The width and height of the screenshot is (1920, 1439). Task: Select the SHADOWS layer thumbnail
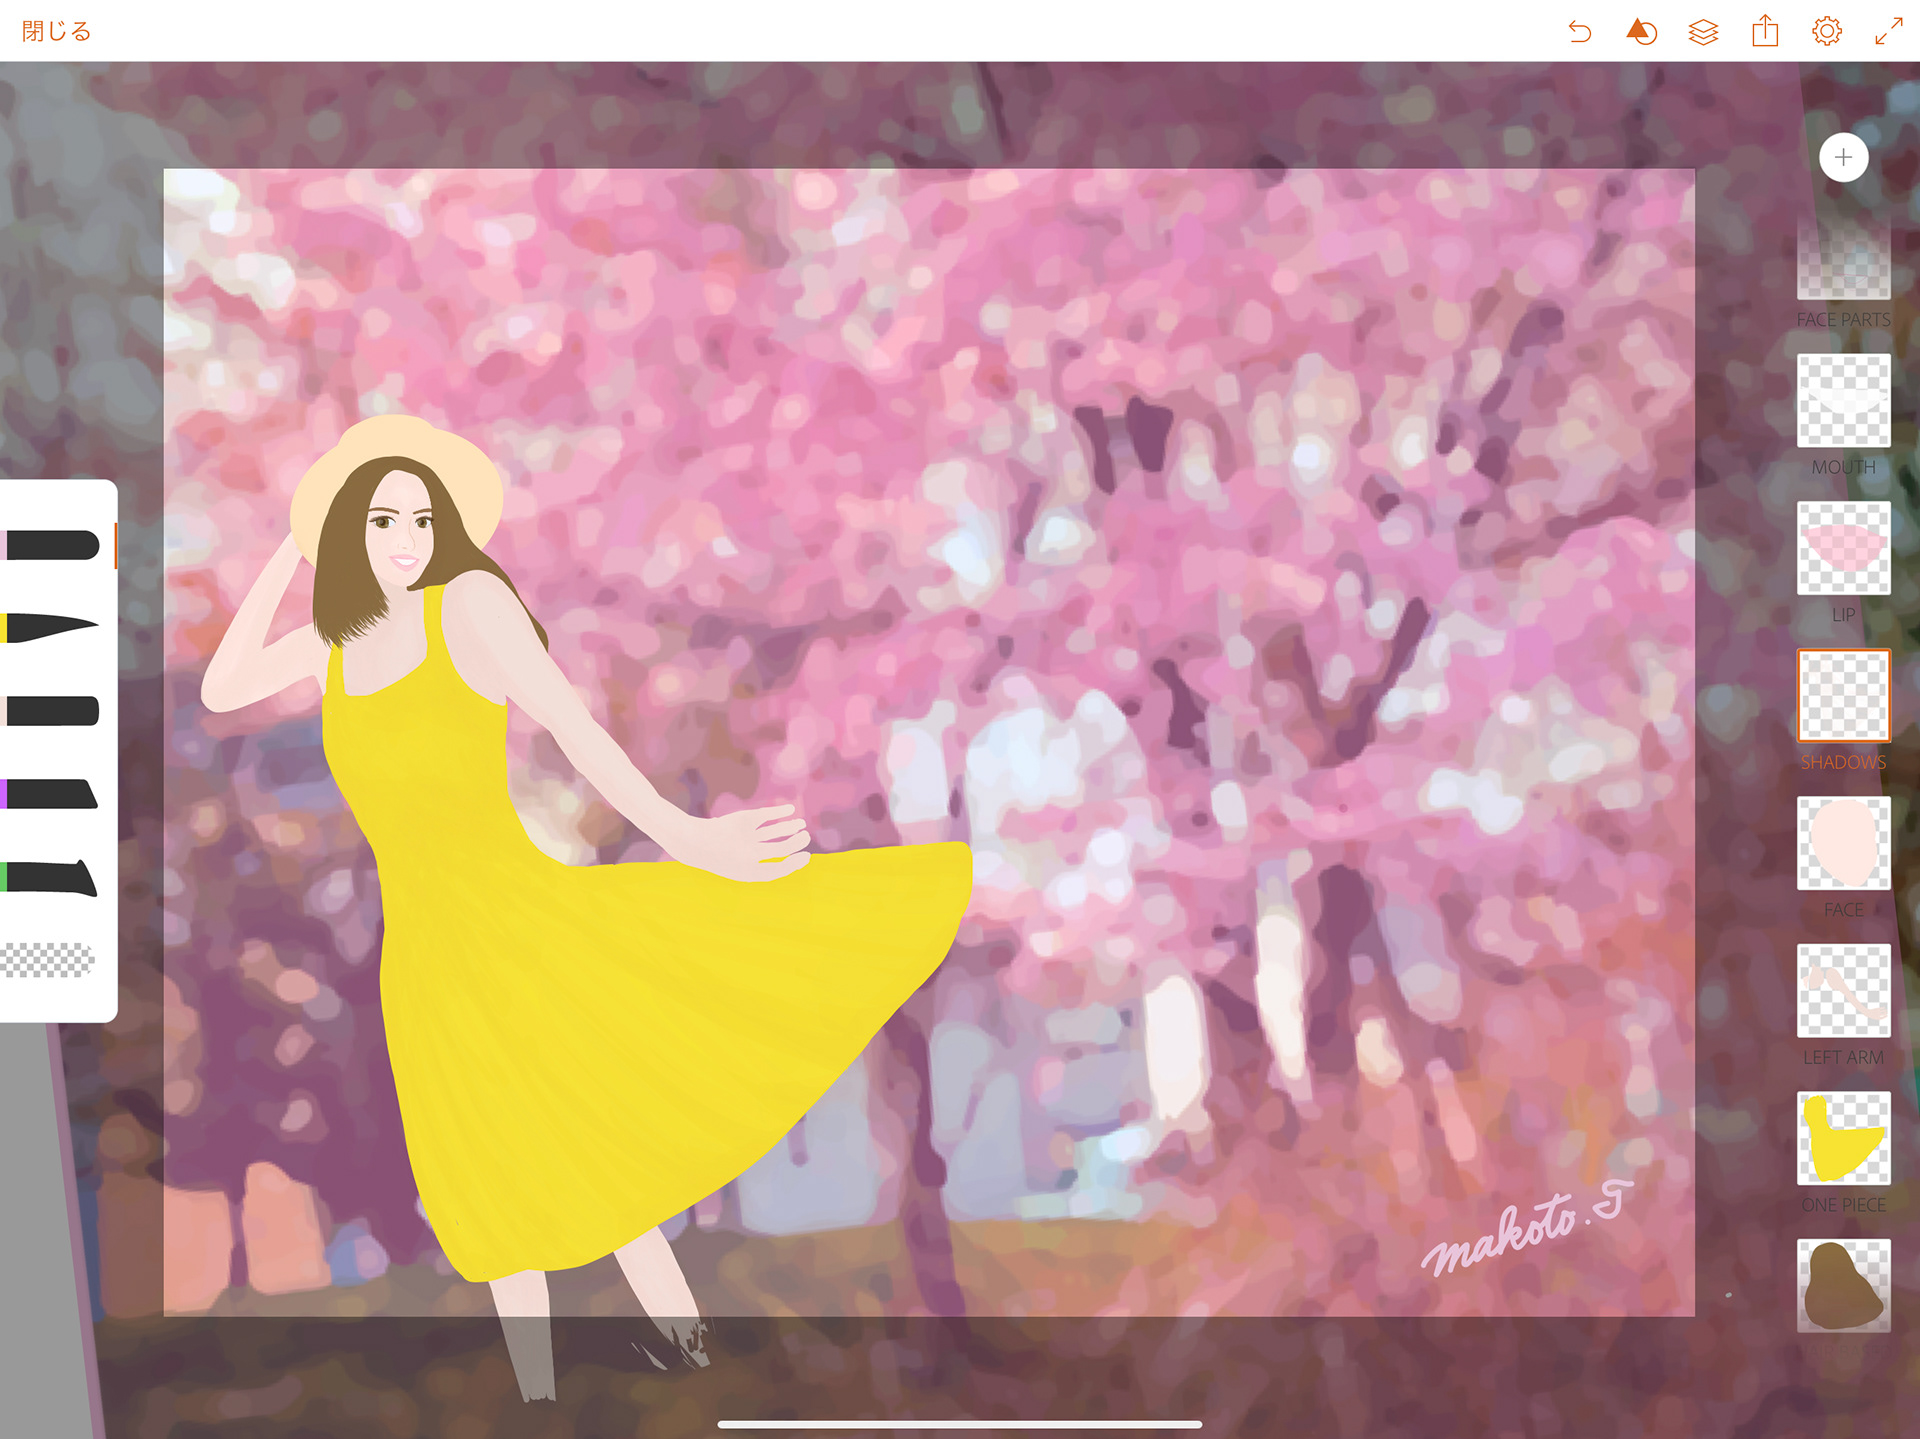click(1843, 695)
